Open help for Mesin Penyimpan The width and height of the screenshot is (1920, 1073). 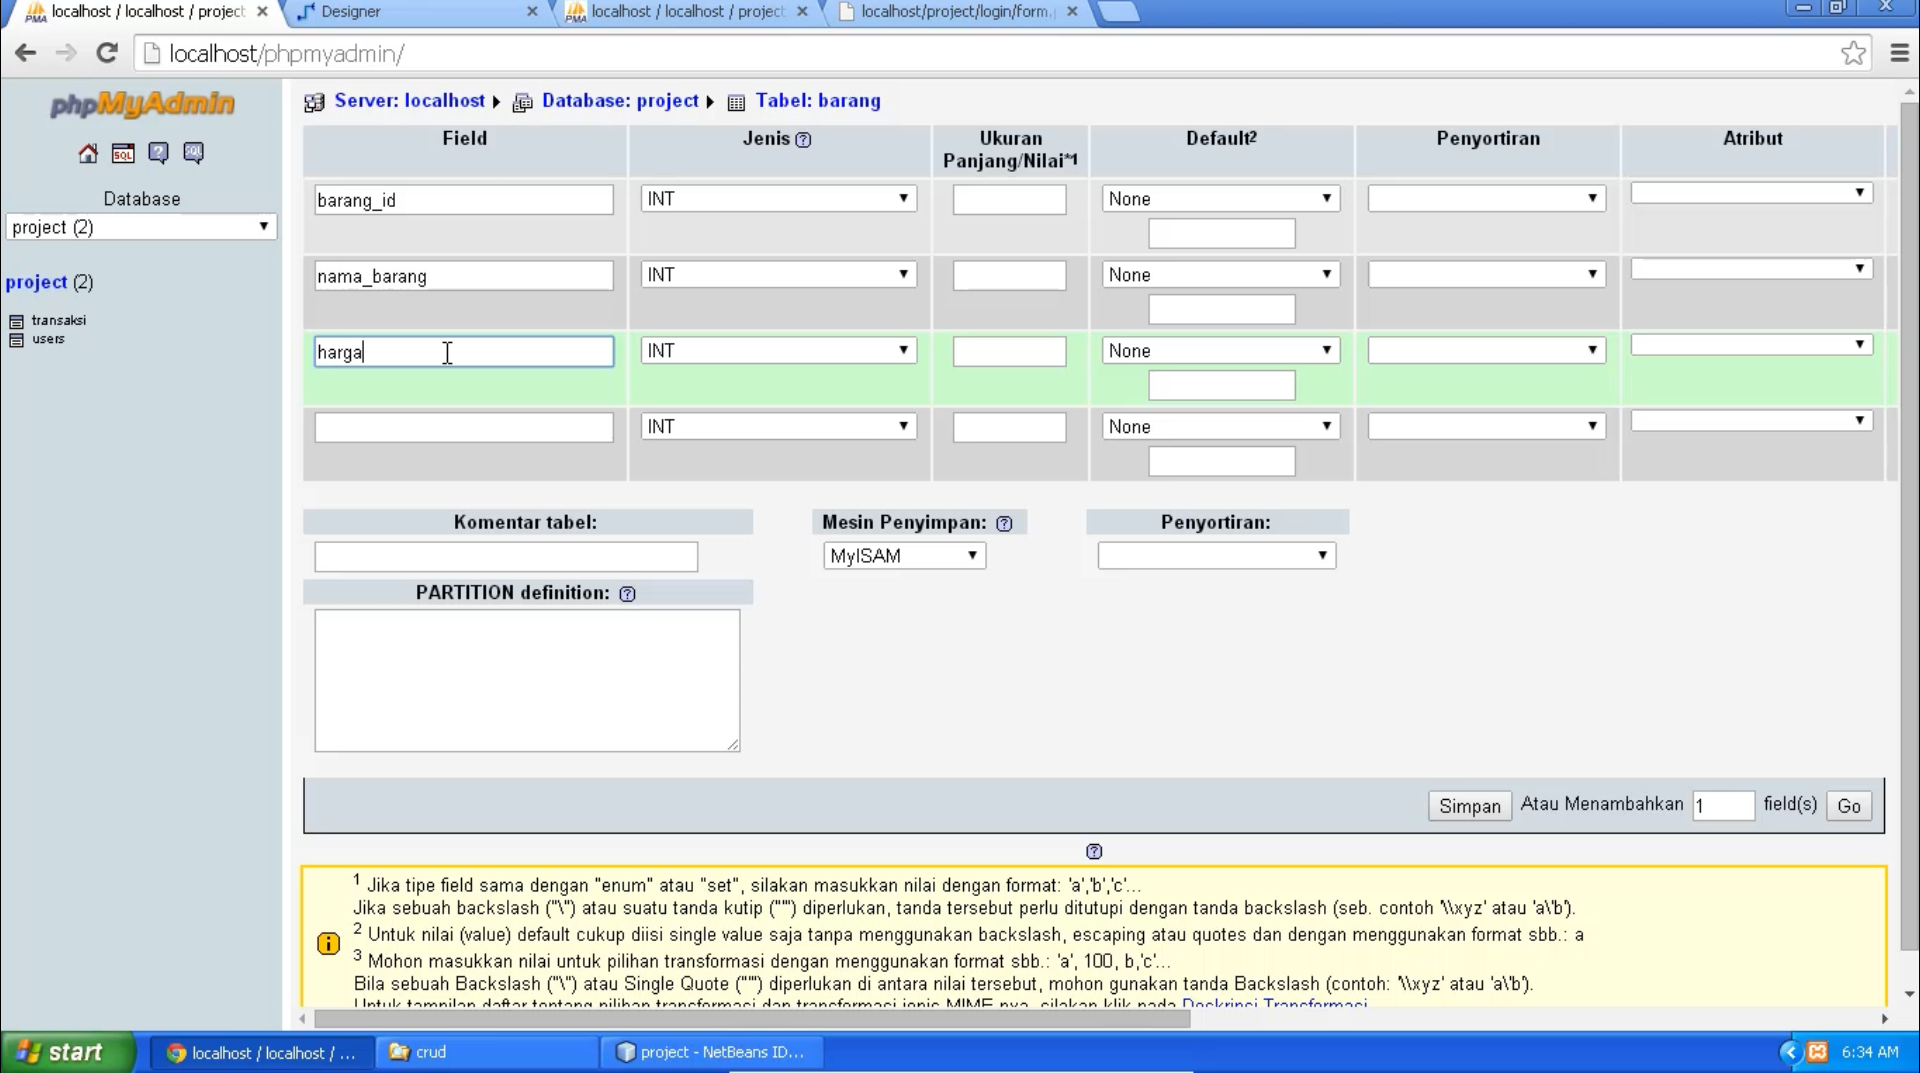[x=1004, y=522]
